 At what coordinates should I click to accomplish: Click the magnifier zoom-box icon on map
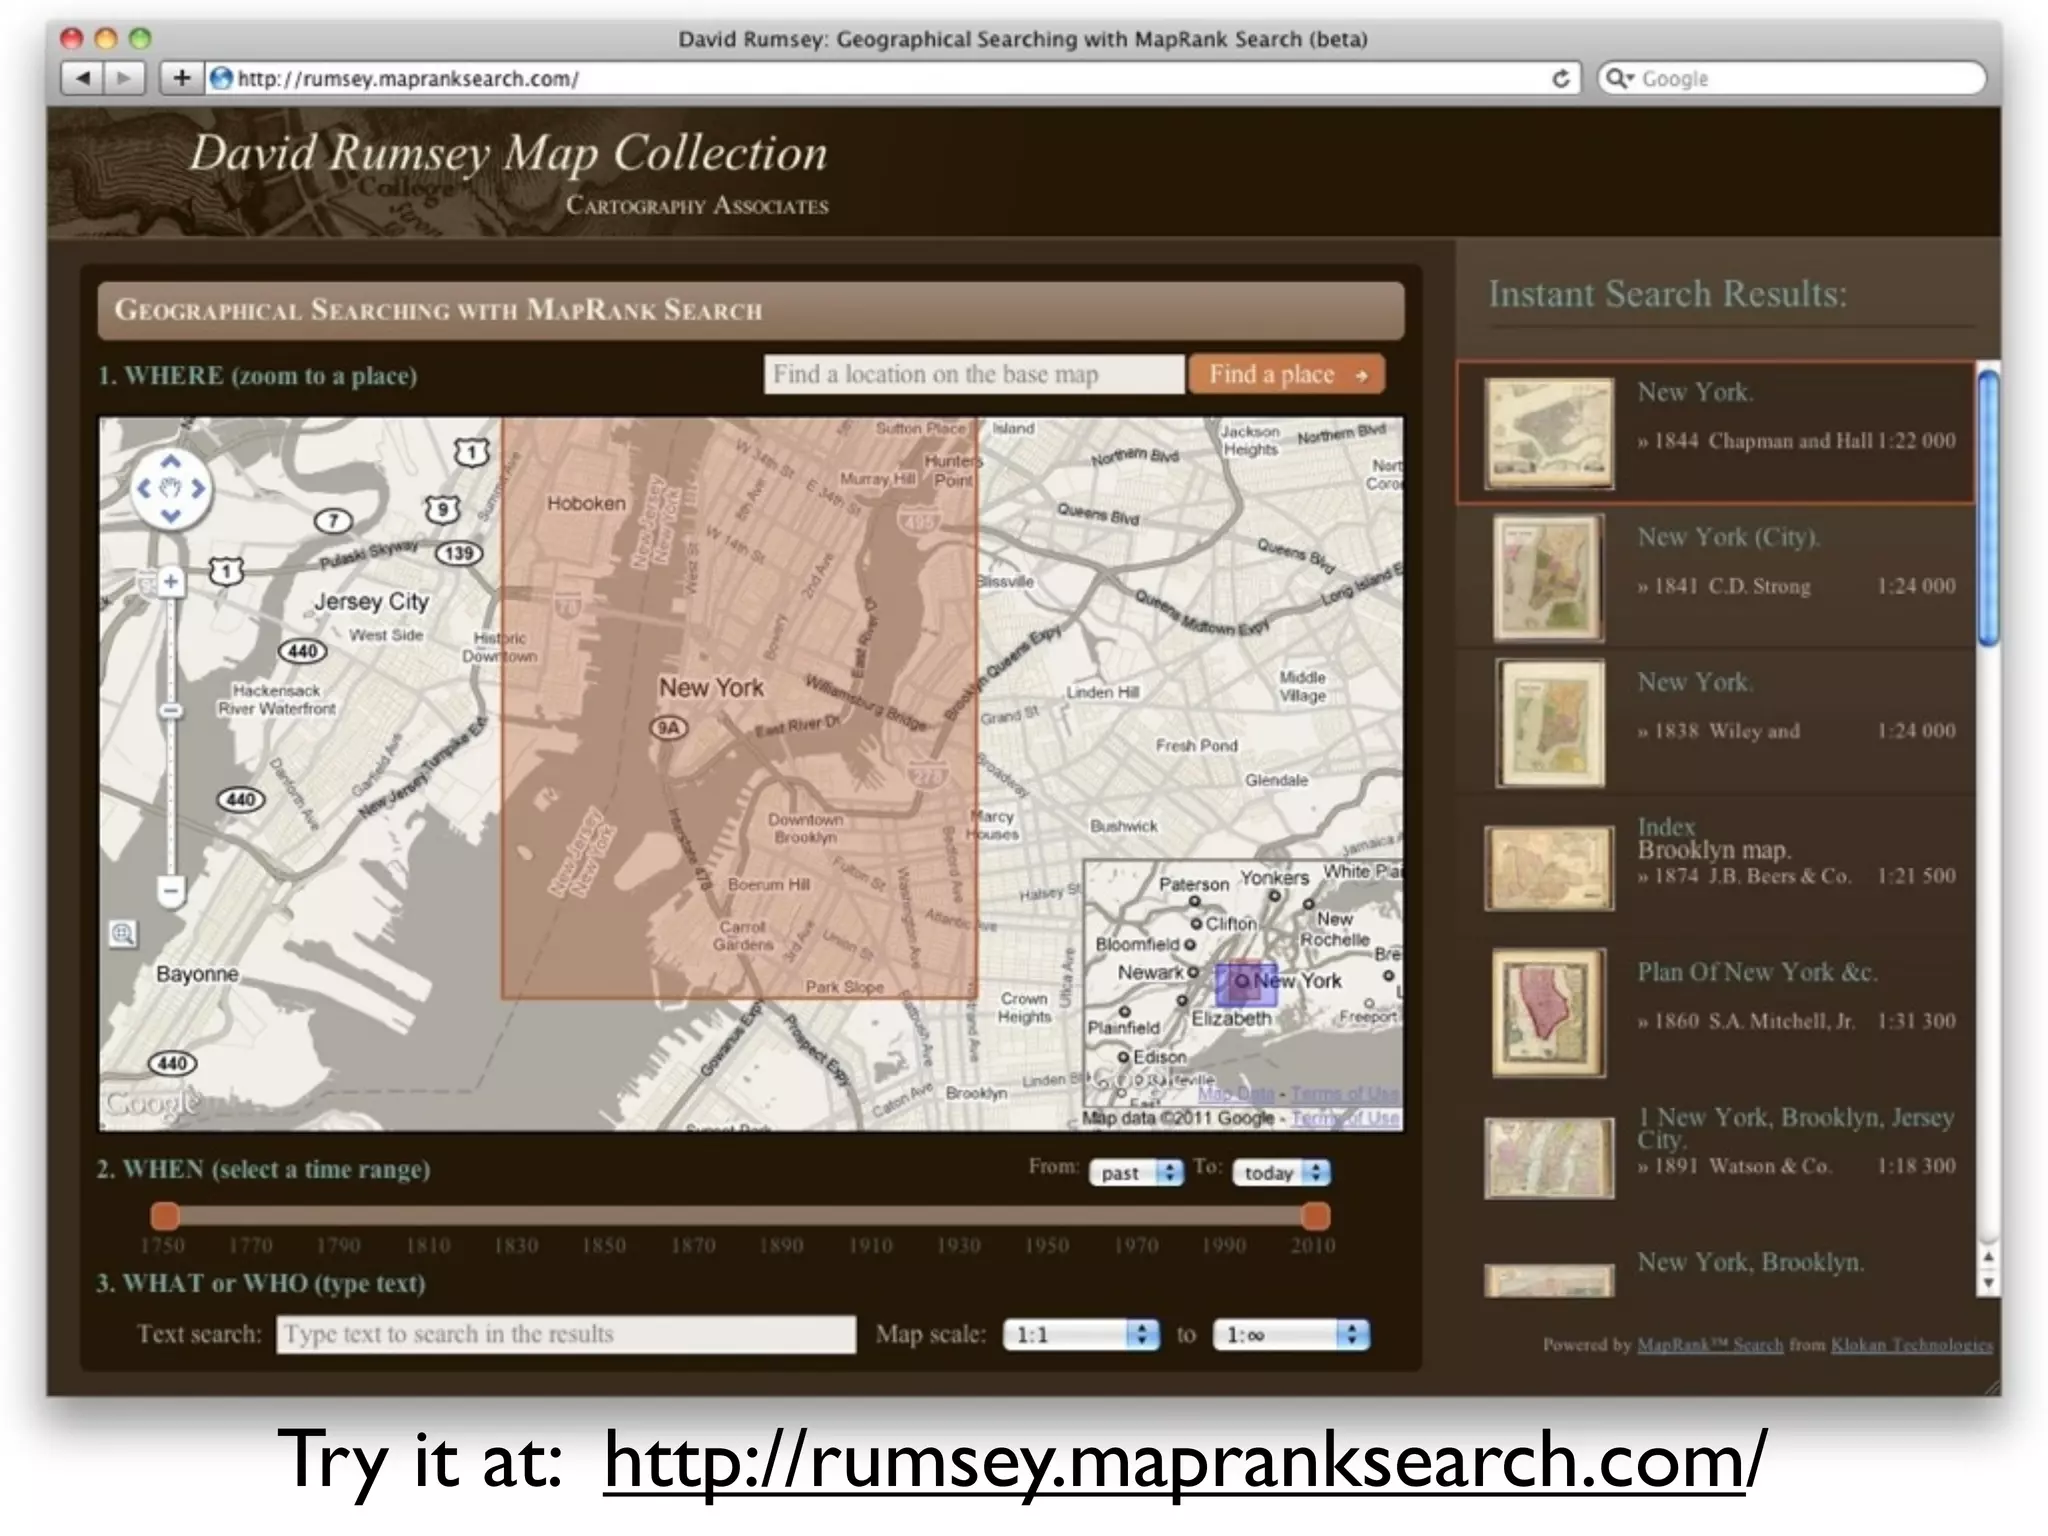pos(123,934)
